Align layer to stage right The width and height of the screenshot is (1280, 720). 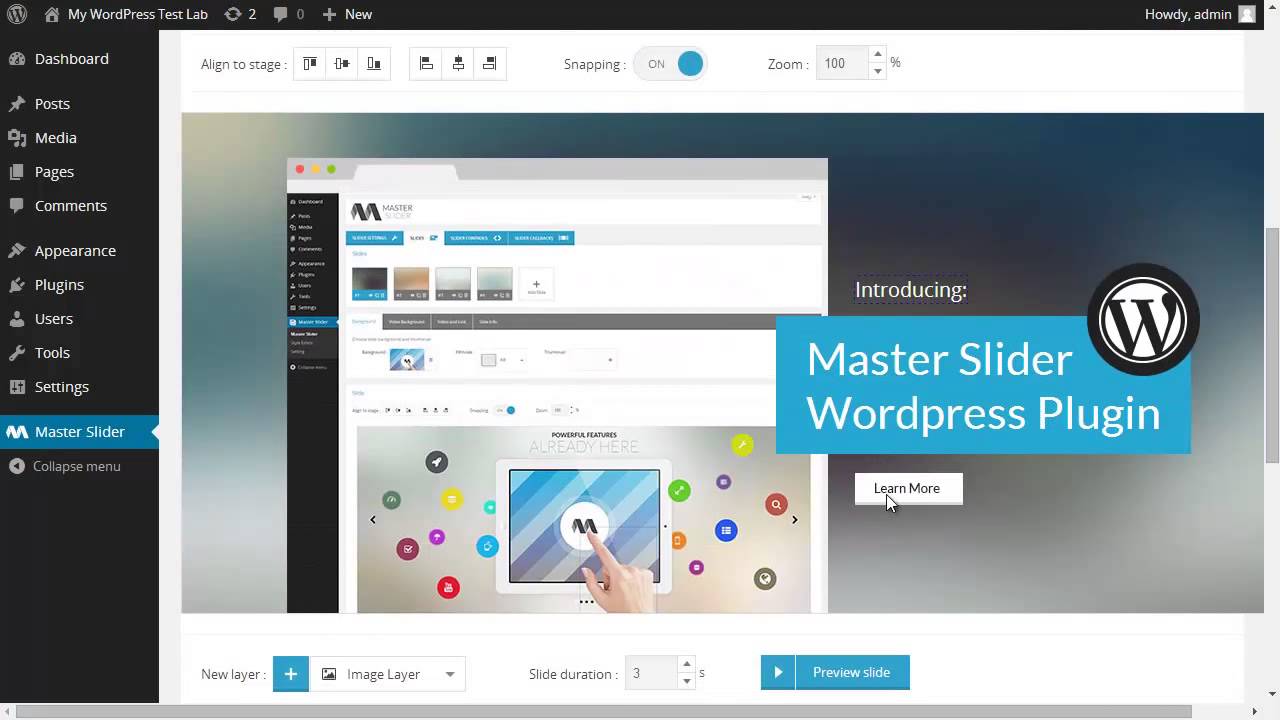click(x=489, y=64)
